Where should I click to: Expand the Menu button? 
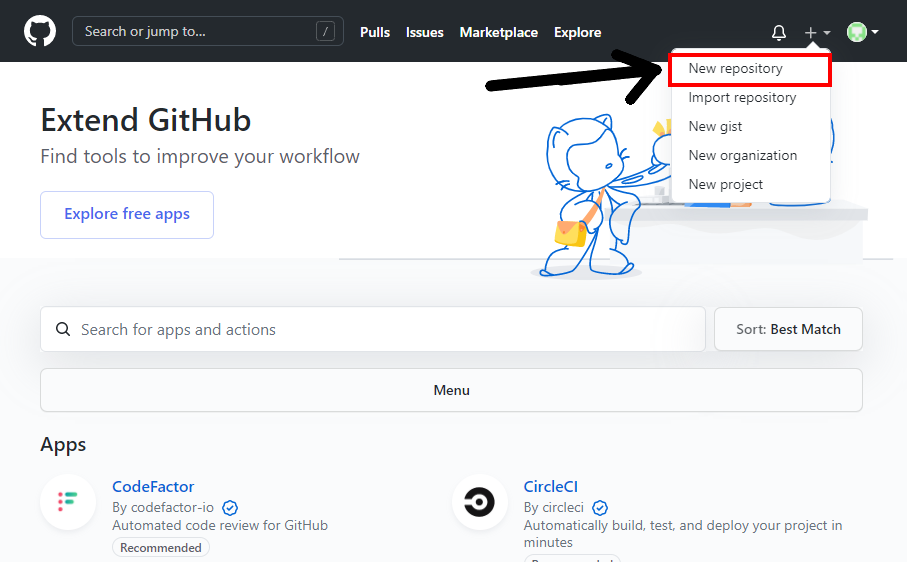click(x=451, y=390)
